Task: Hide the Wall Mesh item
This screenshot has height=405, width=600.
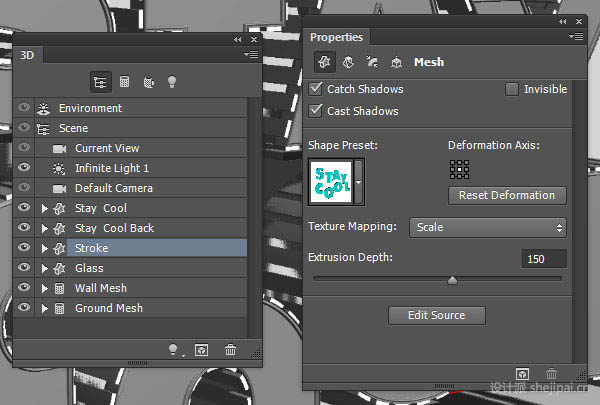Action: pos(24,287)
